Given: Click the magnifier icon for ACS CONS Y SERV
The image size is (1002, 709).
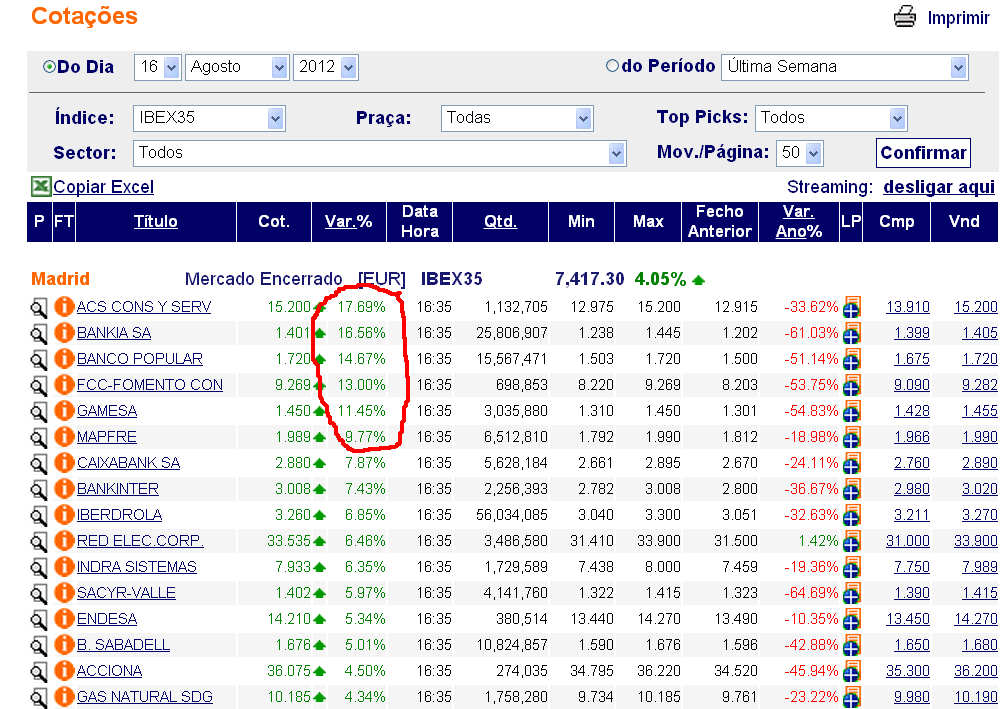Looking at the screenshot, I should pos(39,308).
